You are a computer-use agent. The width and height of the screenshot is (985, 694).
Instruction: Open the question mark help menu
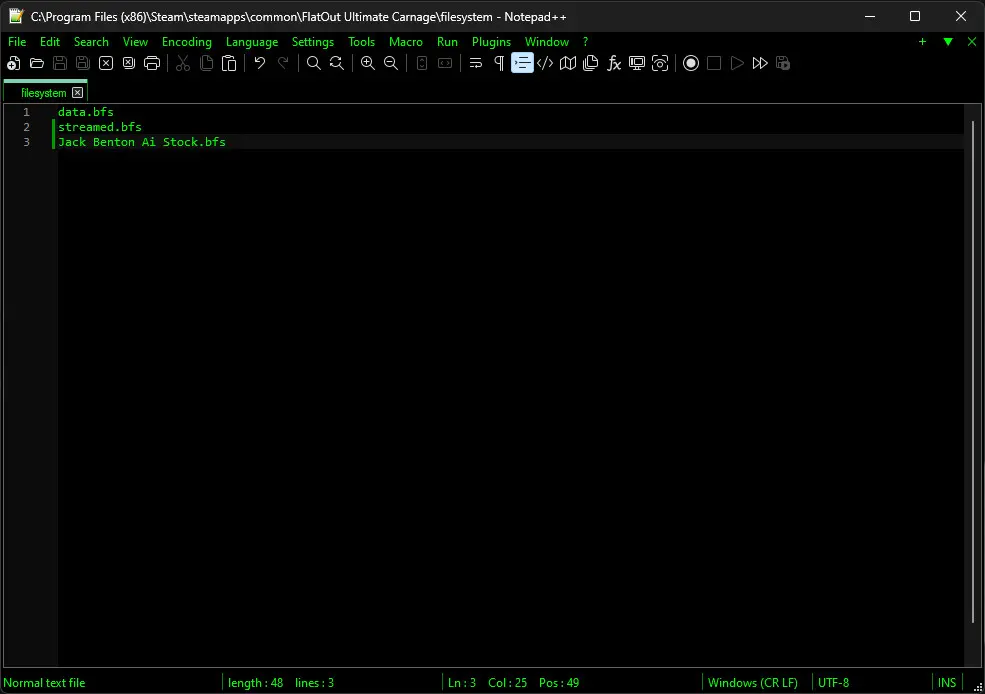585,42
